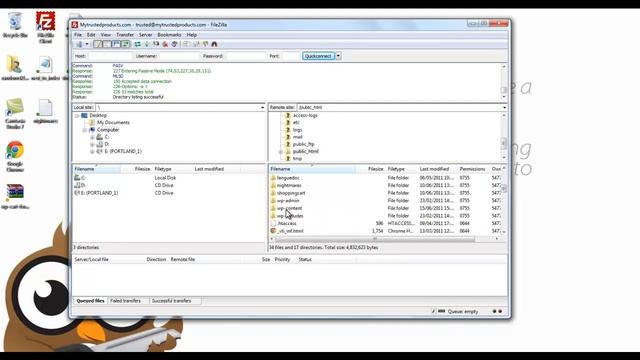Open the Camtasia Studio 7 desktop shortcut

click(x=15, y=114)
